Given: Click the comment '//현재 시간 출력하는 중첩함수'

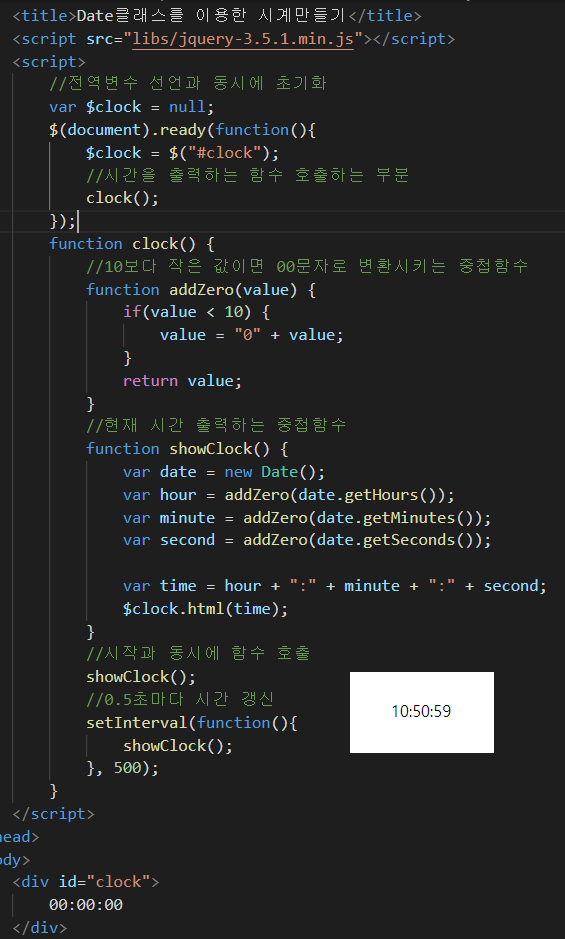Looking at the screenshot, I should coord(216,426).
